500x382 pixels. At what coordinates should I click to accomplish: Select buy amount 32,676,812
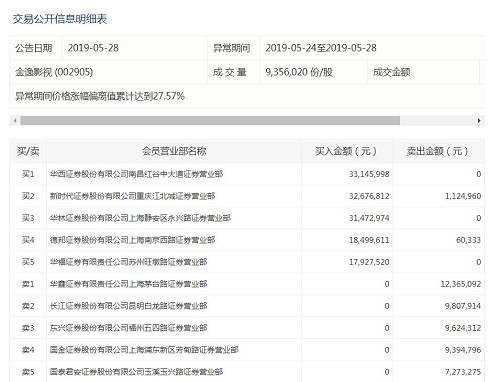pyautogui.click(x=369, y=196)
